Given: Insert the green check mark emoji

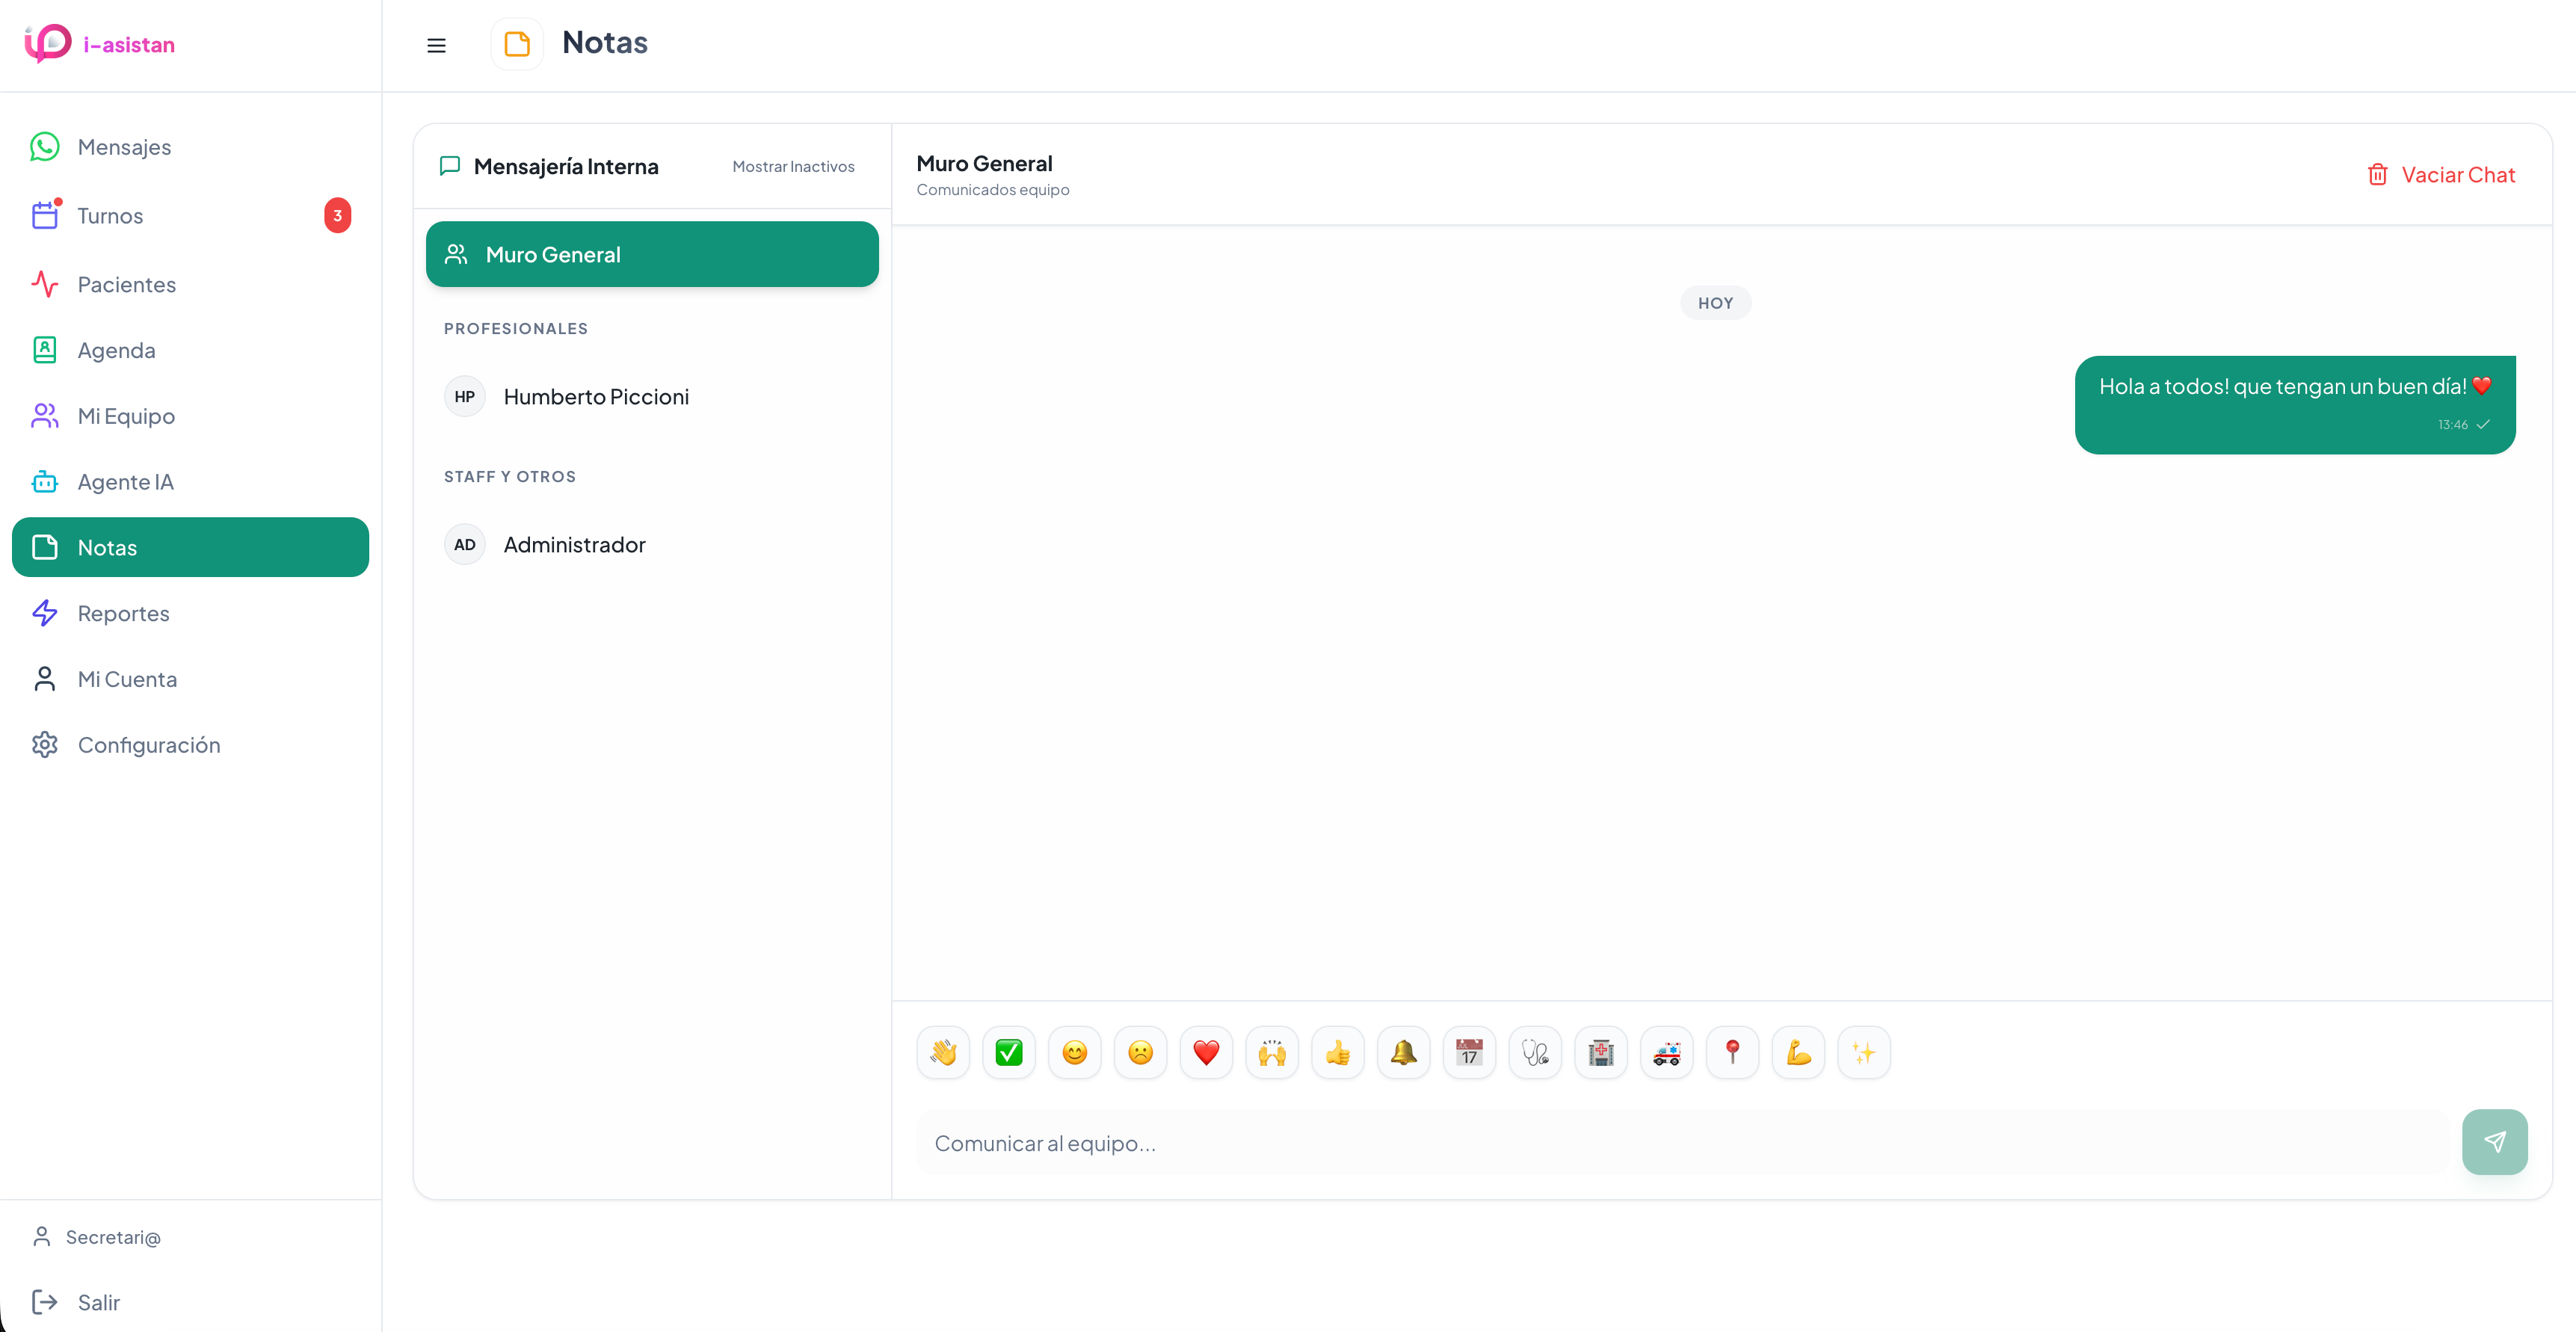Looking at the screenshot, I should click(x=1009, y=1053).
